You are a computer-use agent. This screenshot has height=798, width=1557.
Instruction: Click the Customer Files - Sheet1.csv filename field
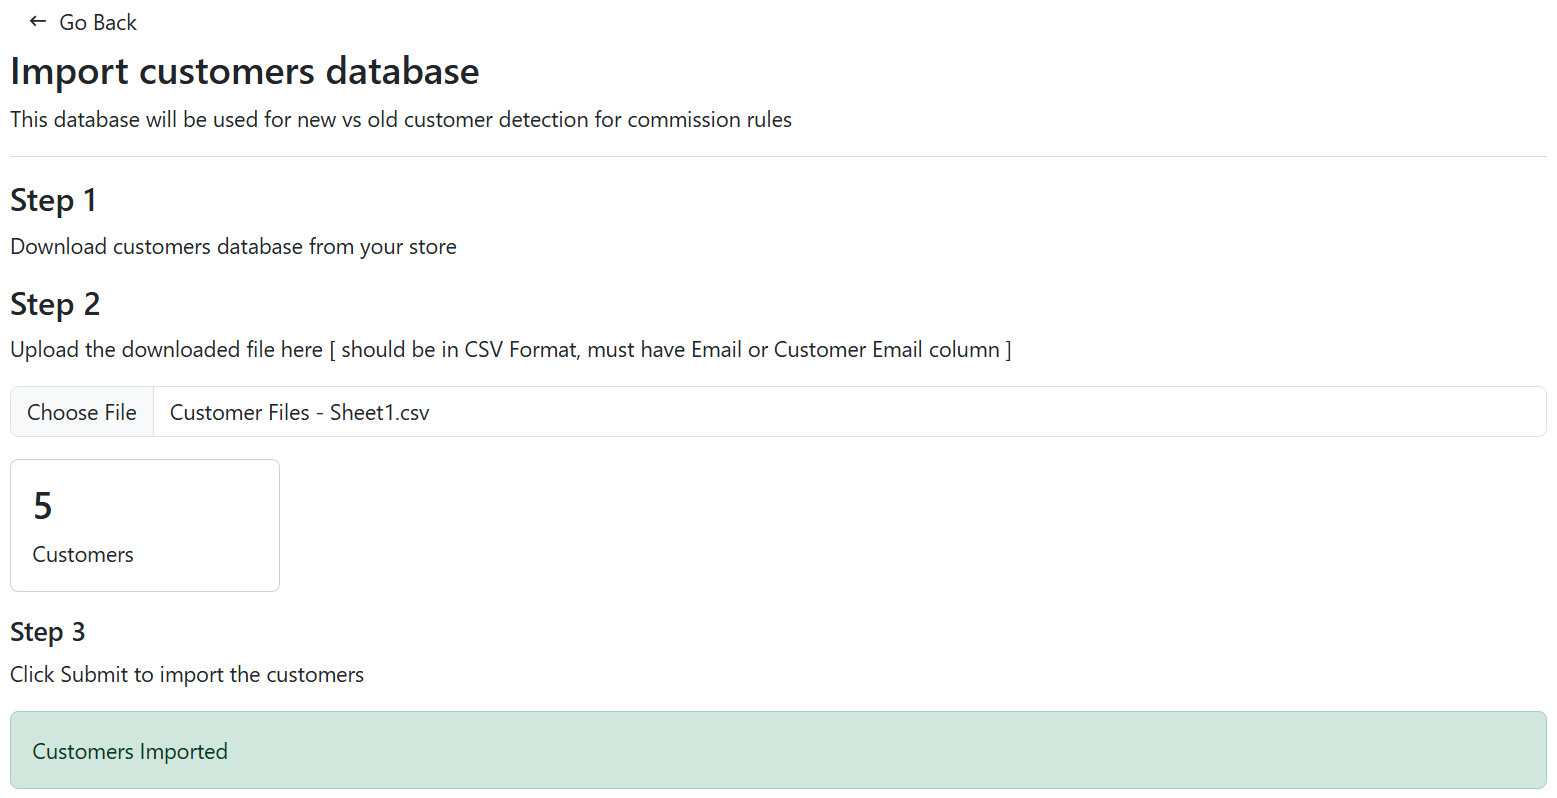point(300,412)
